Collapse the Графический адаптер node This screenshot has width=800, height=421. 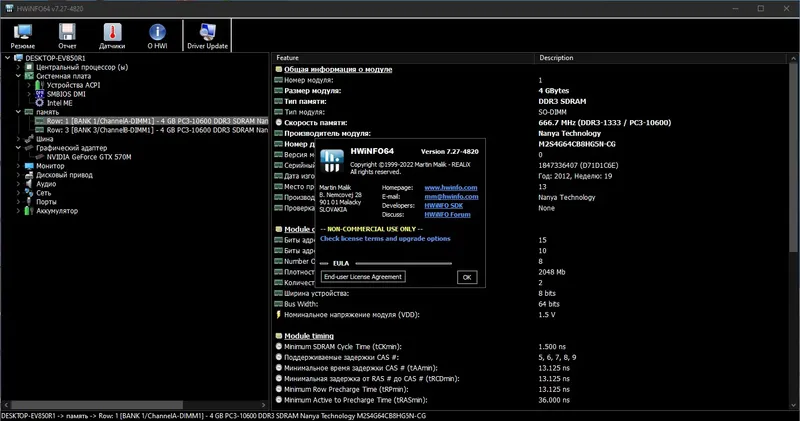point(18,148)
